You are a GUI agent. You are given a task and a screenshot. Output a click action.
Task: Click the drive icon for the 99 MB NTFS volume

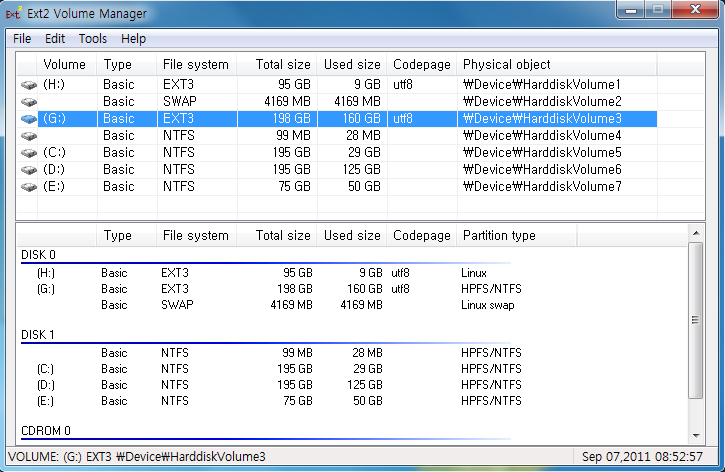point(29,136)
